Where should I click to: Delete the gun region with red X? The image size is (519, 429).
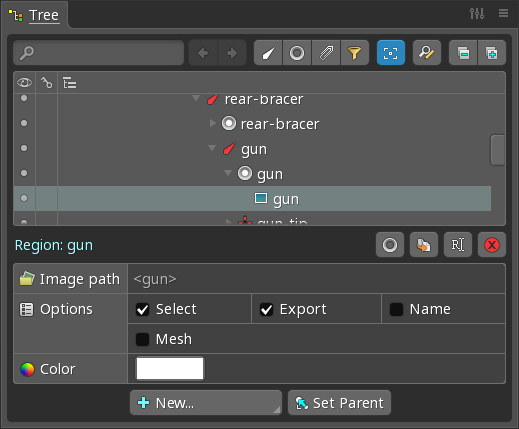[x=492, y=245]
